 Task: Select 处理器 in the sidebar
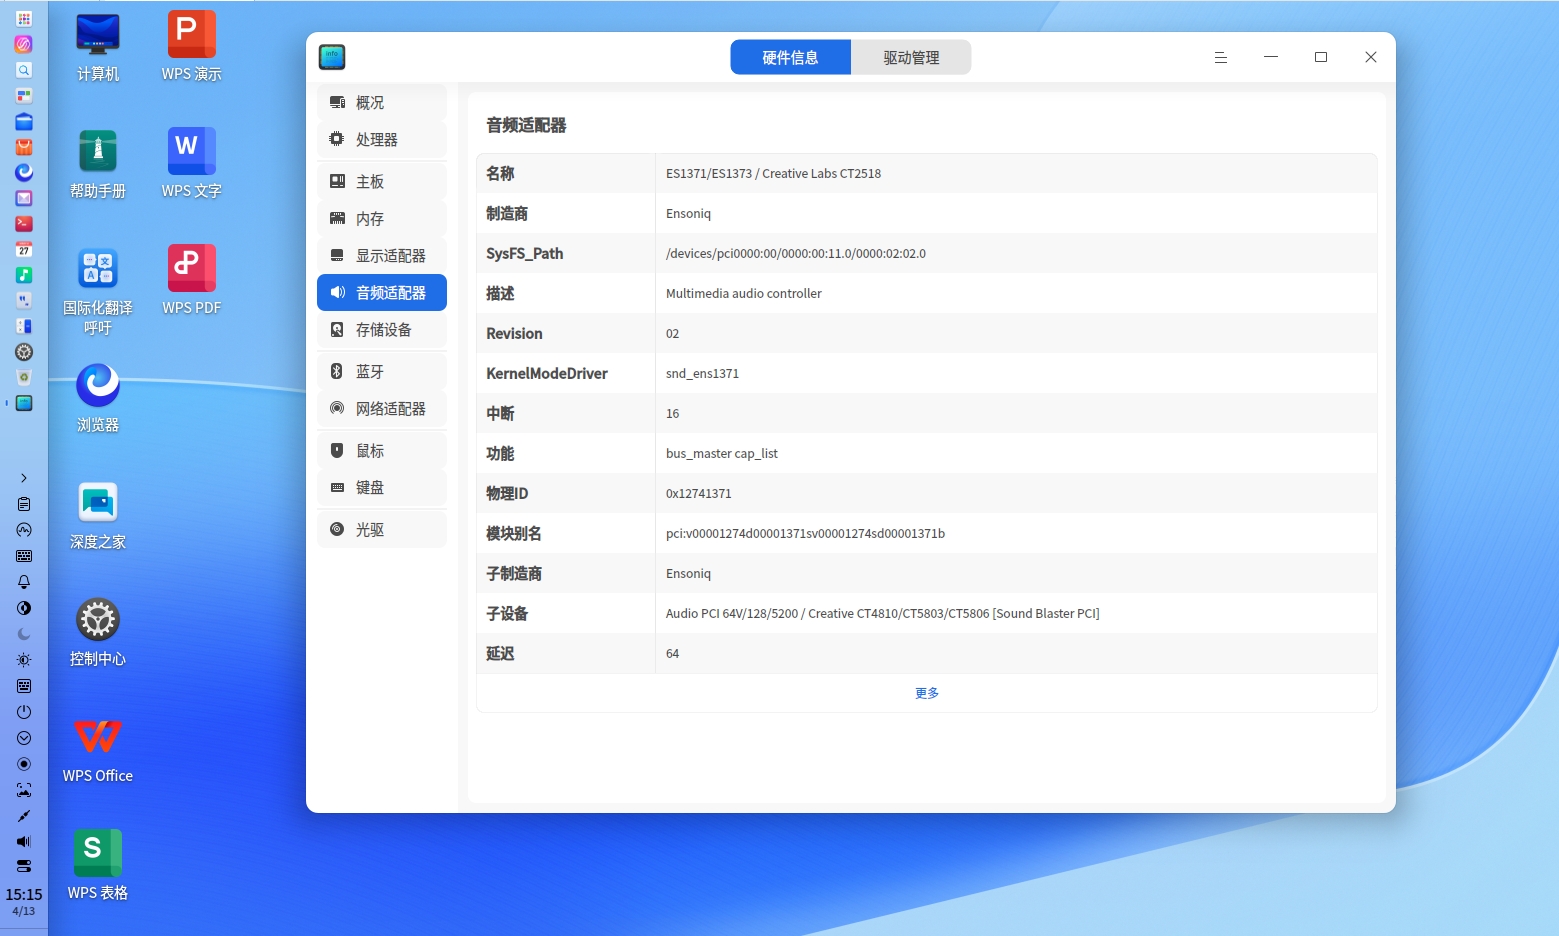pyautogui.click(x=382, y=140)
